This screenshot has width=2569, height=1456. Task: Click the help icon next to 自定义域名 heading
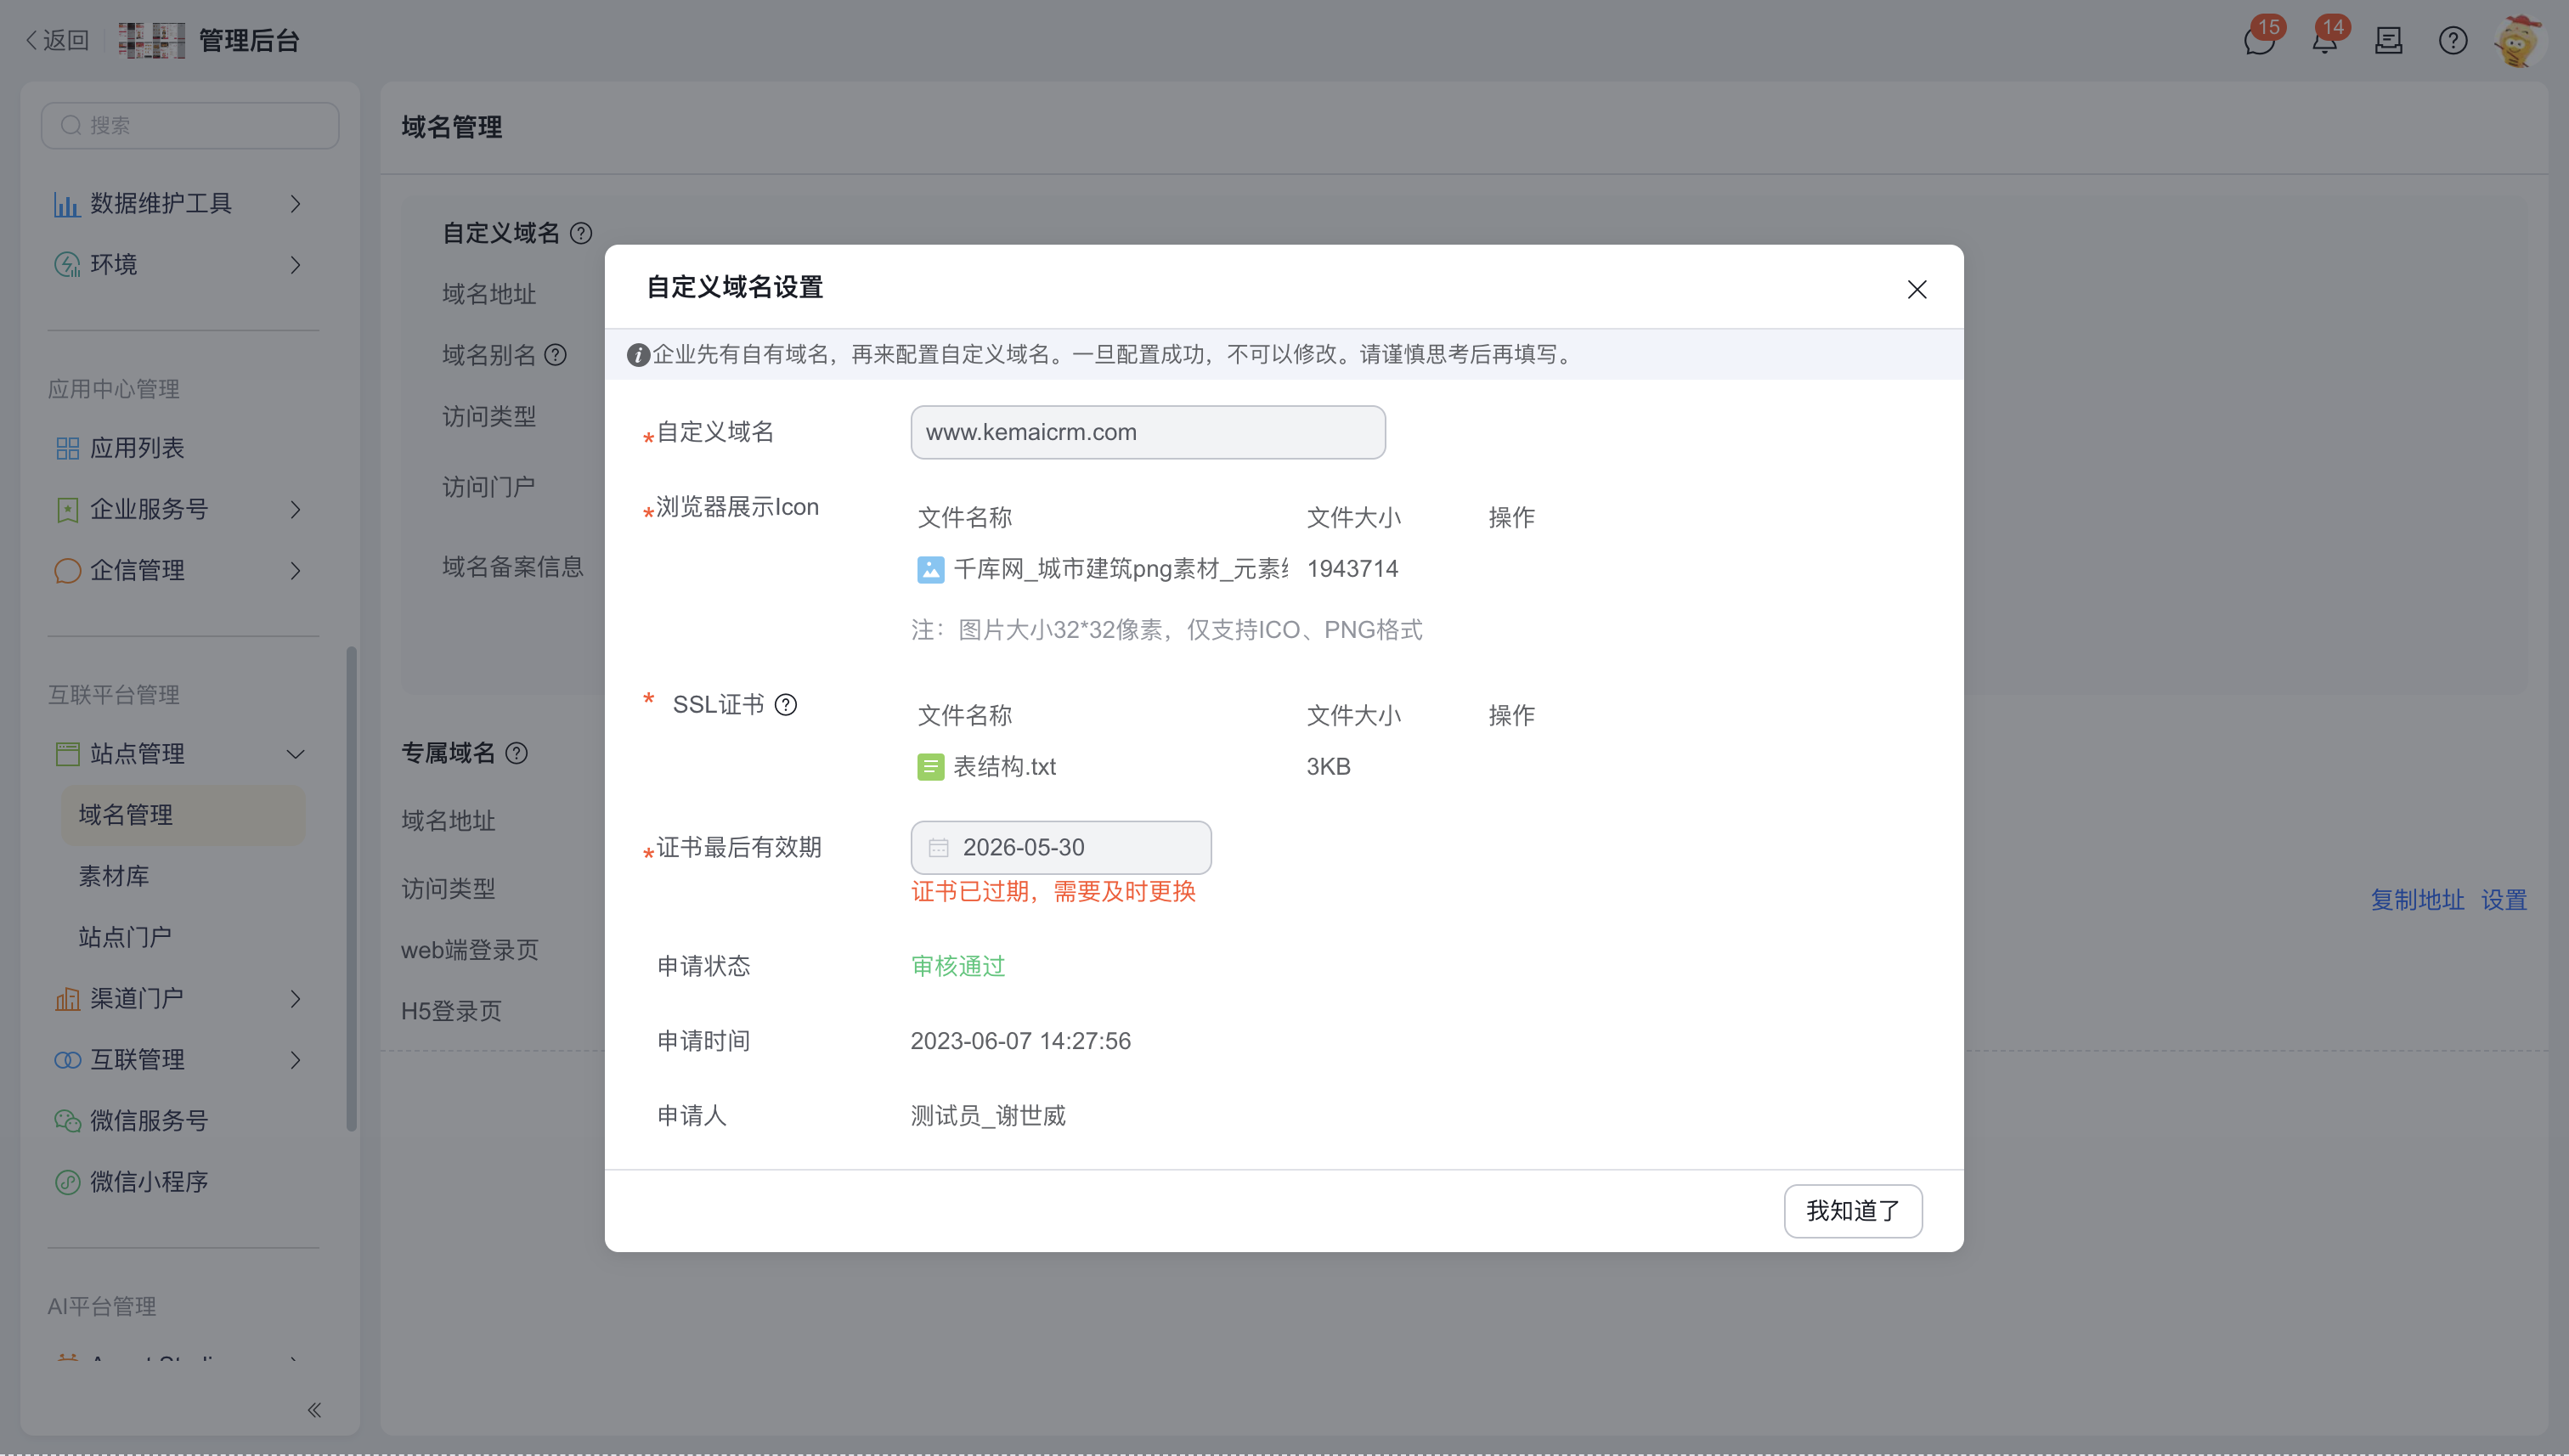click(x=580, y=234)
